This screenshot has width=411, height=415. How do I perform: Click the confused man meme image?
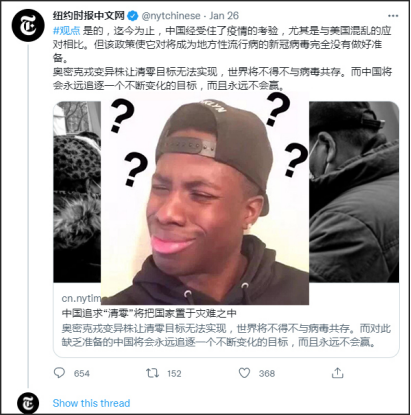click(205, 199)
